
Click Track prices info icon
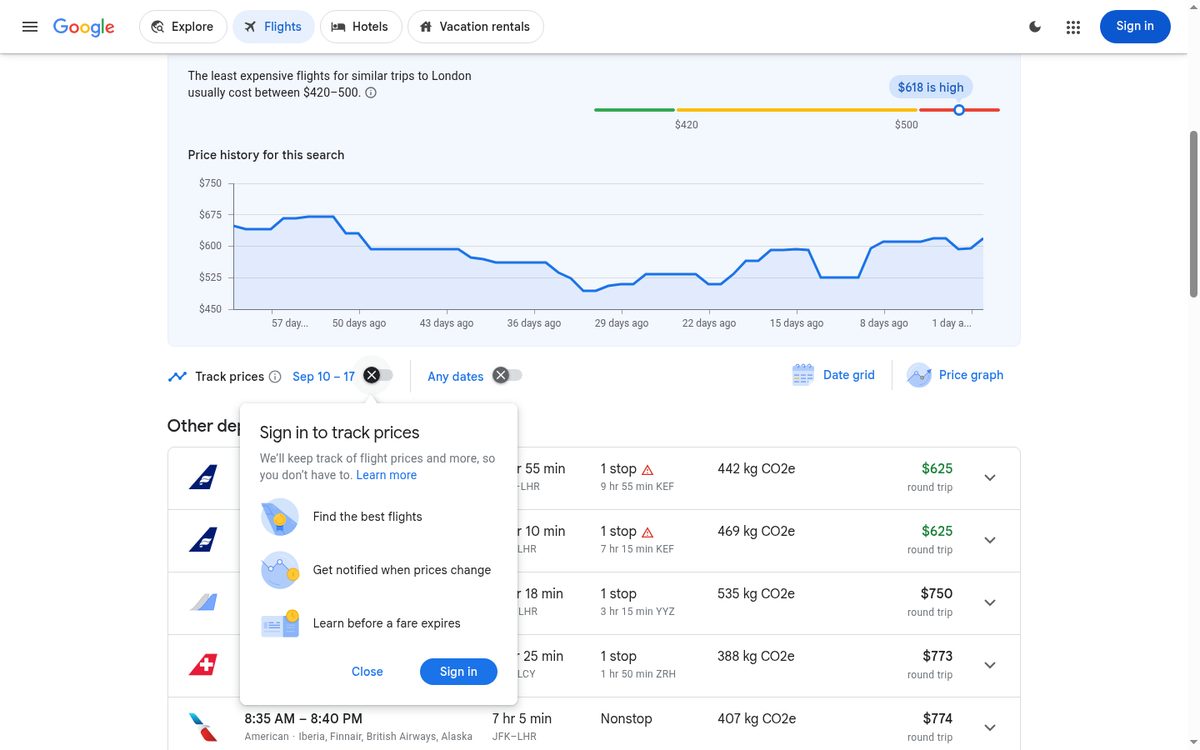point(275,377)
